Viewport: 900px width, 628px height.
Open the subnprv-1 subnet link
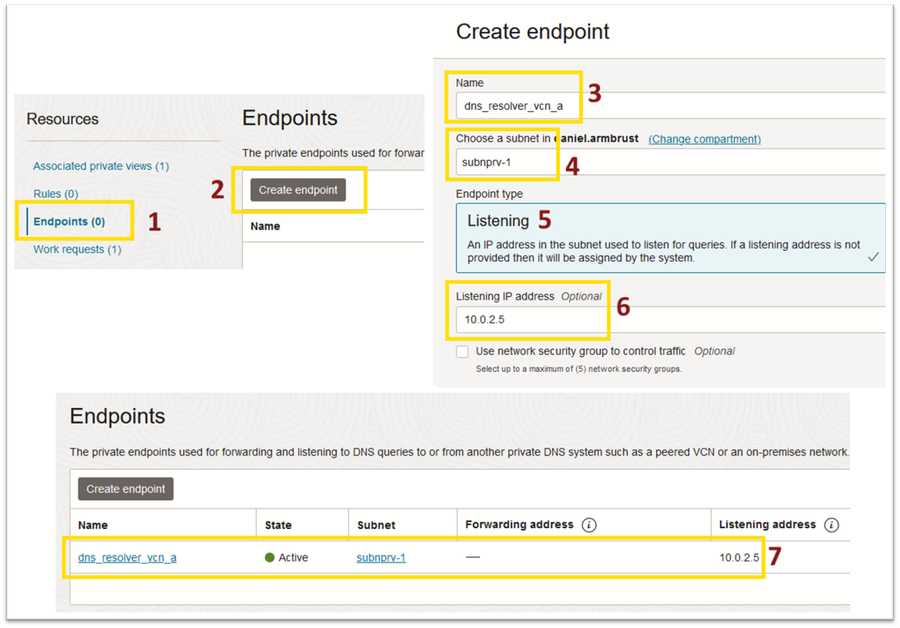[x=381, y=557]
